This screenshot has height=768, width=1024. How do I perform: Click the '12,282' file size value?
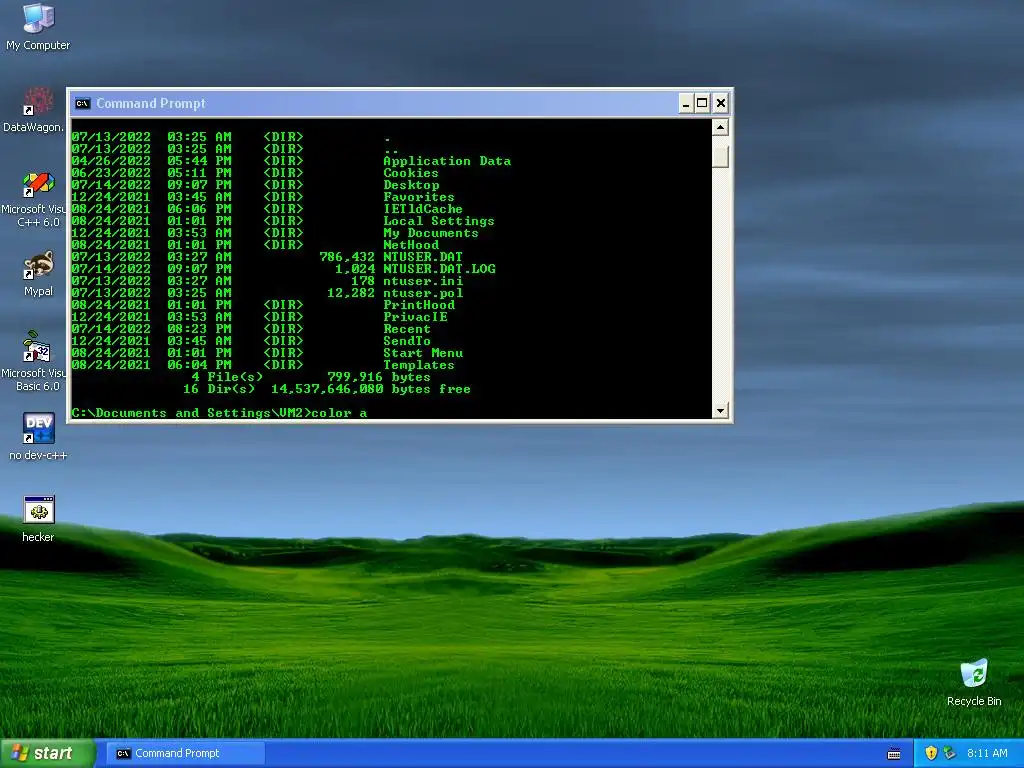[x=351, y=293]
